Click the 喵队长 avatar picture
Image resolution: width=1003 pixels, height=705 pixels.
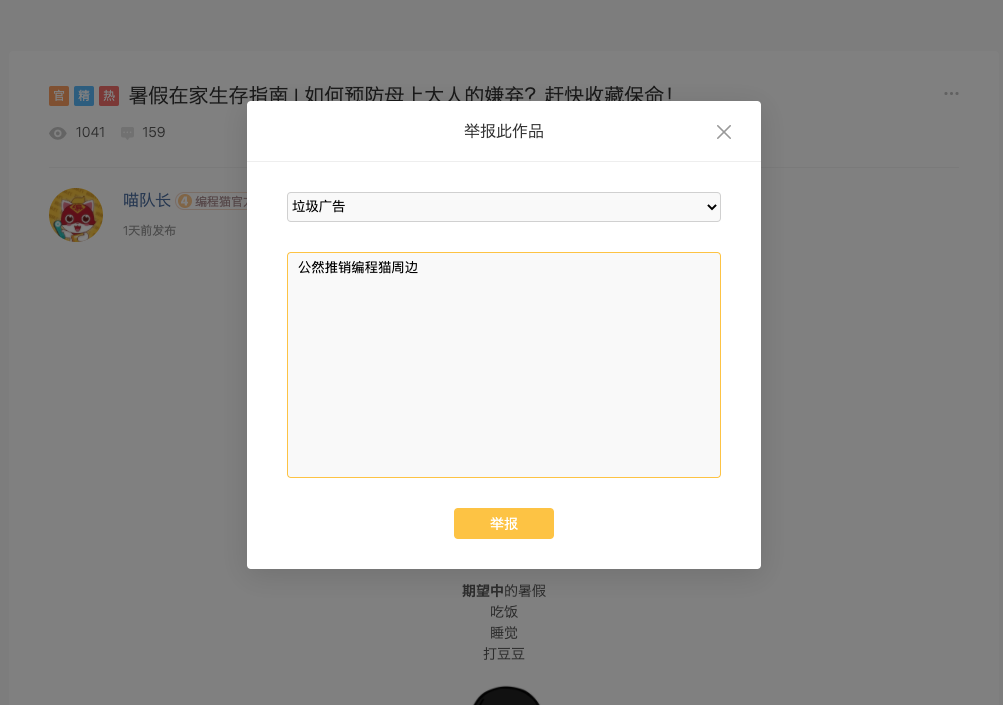[76, 215]
